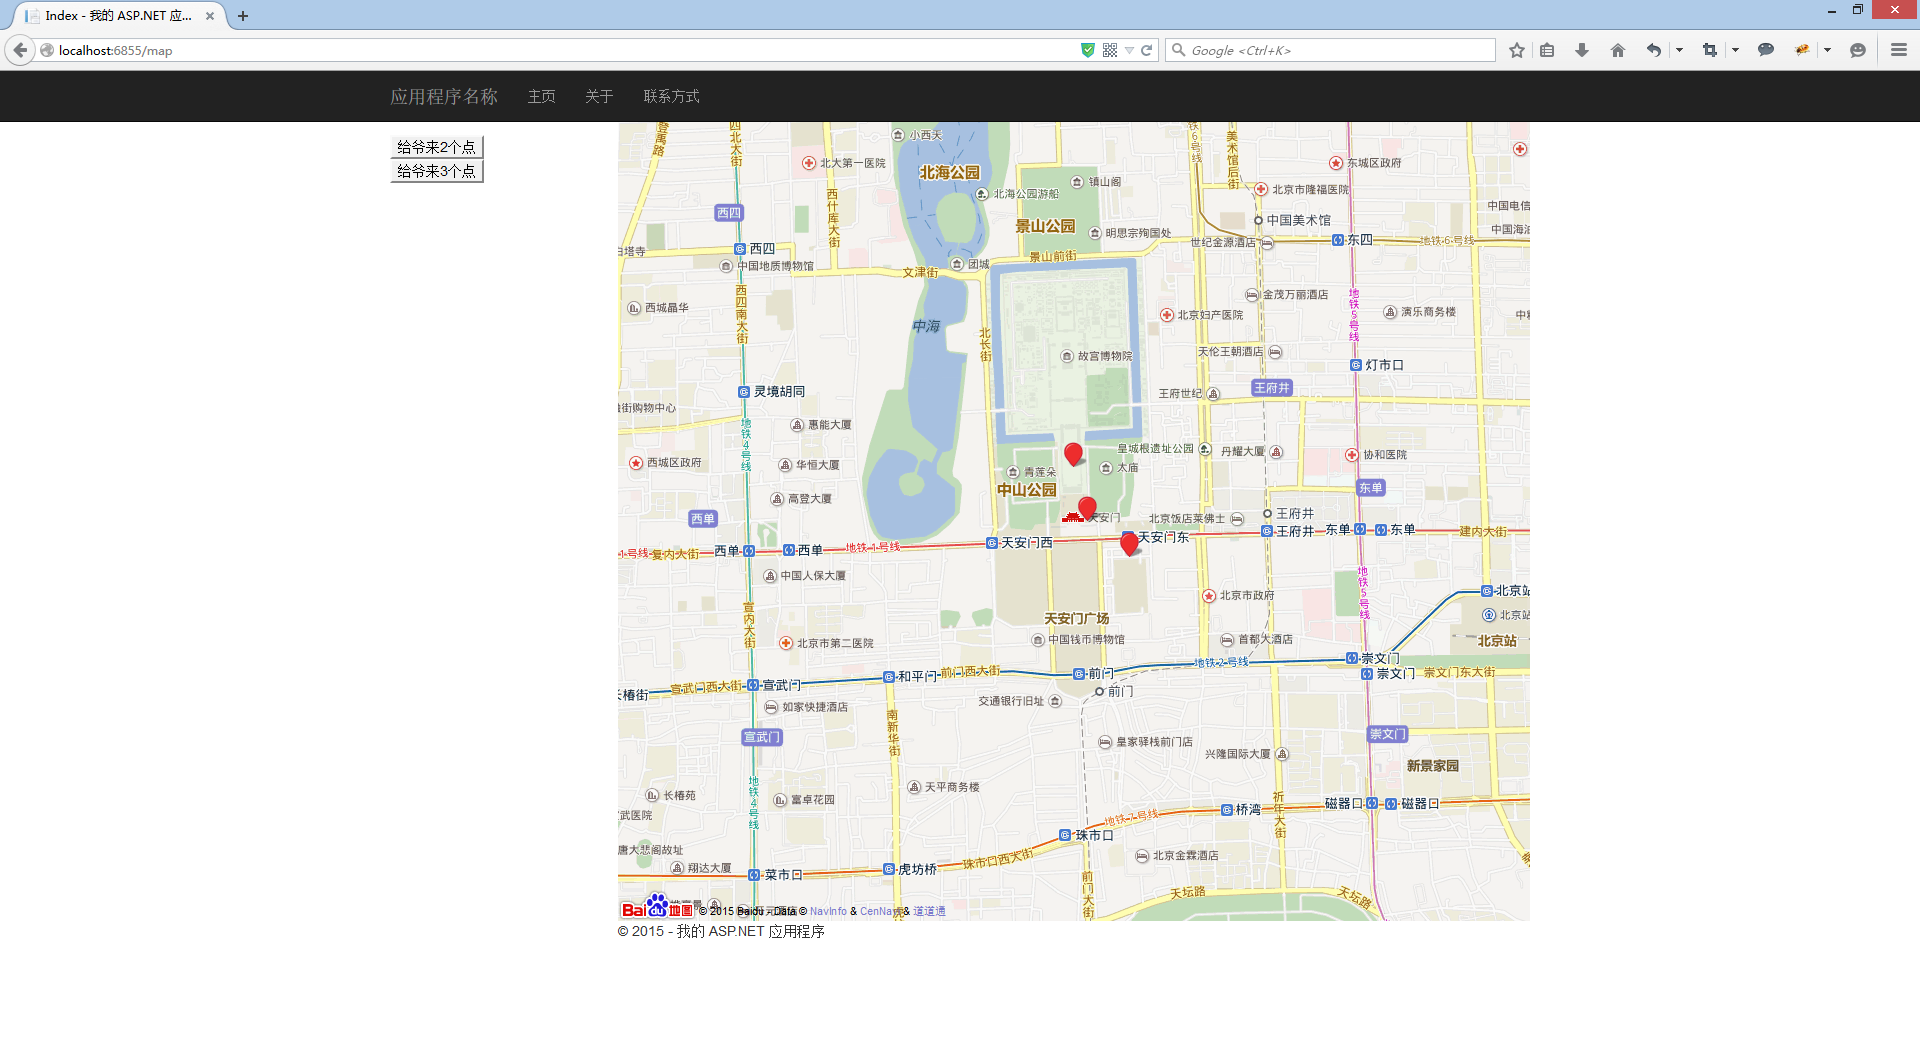
Task: Expand the dropdown next to crop tool
Action: coord(1735,50)
